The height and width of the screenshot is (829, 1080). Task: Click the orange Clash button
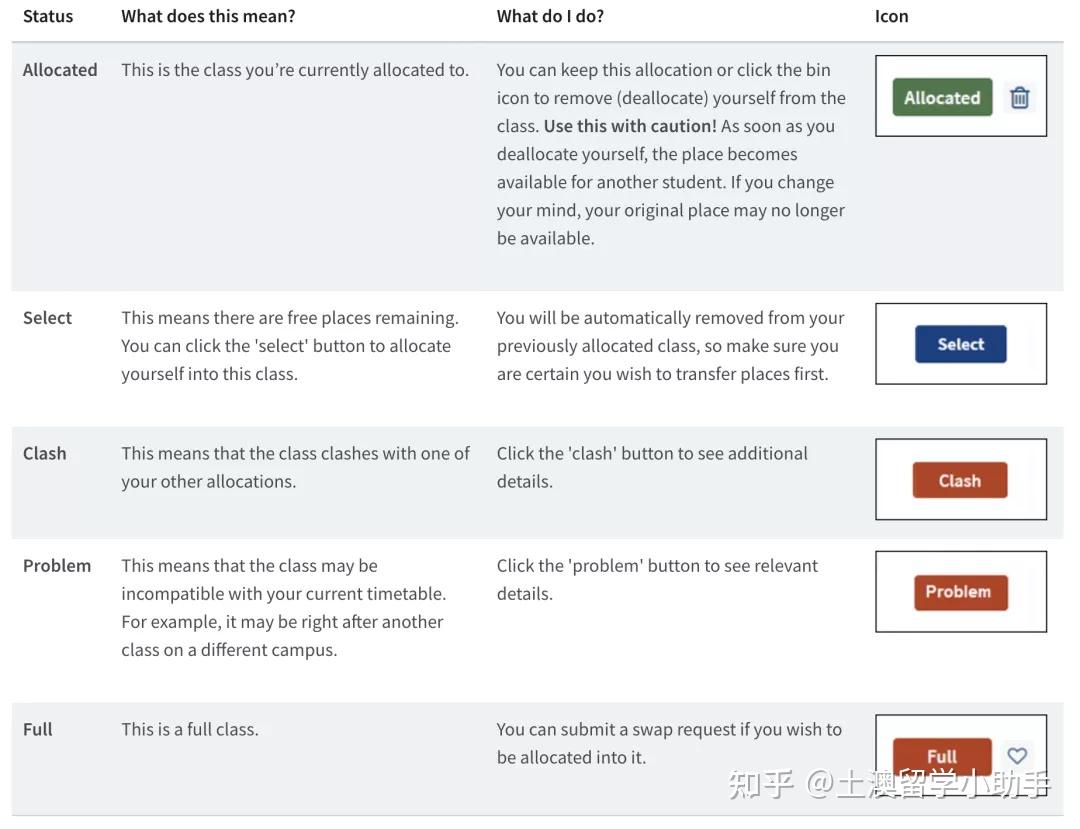[959, 481]
